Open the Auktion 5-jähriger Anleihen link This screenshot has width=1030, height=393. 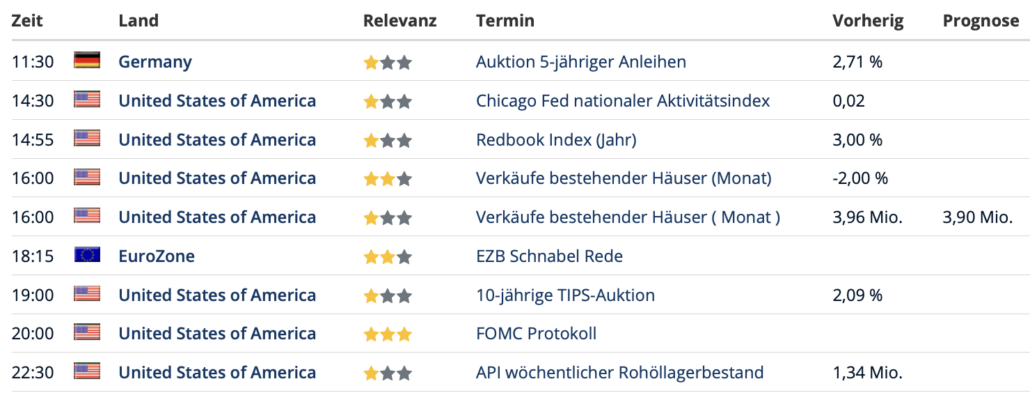pos(581,62)
